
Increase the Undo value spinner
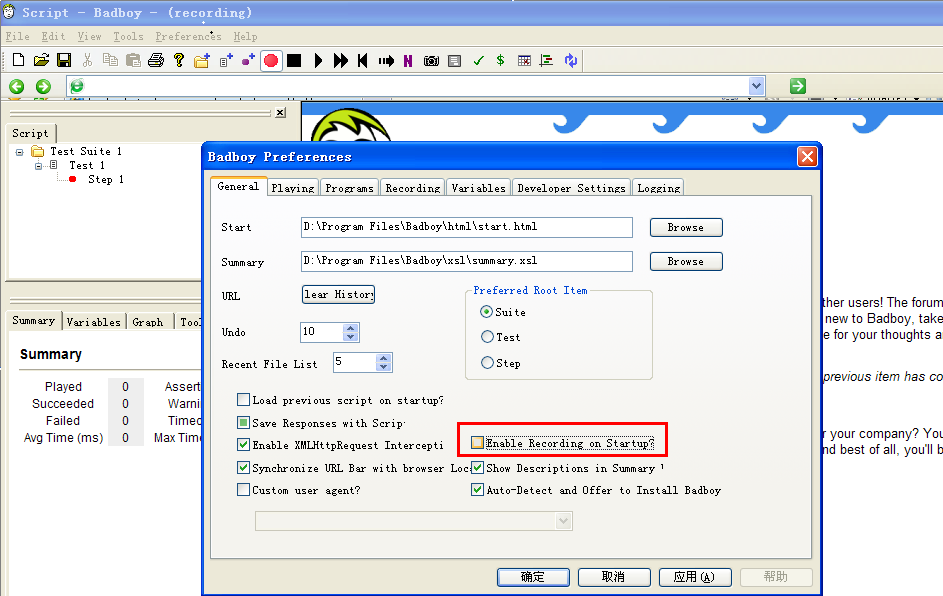[351, 328]
